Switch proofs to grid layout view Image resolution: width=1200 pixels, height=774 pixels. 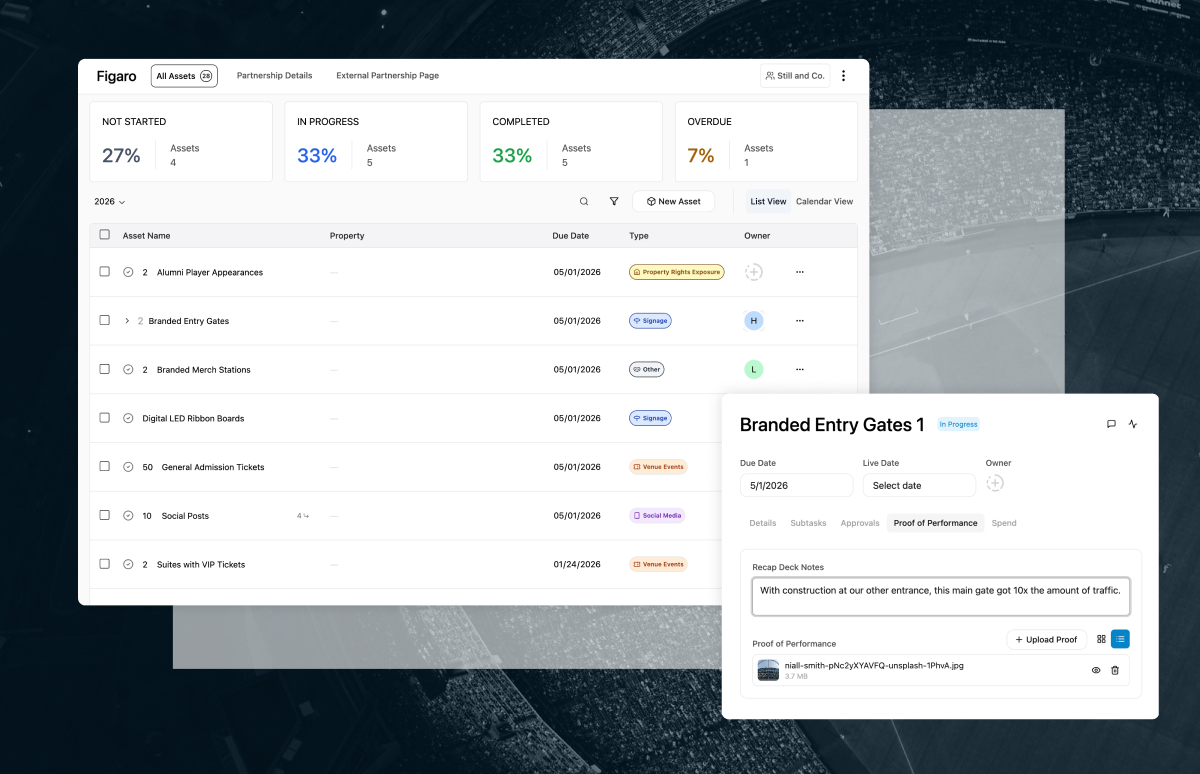1100,638
